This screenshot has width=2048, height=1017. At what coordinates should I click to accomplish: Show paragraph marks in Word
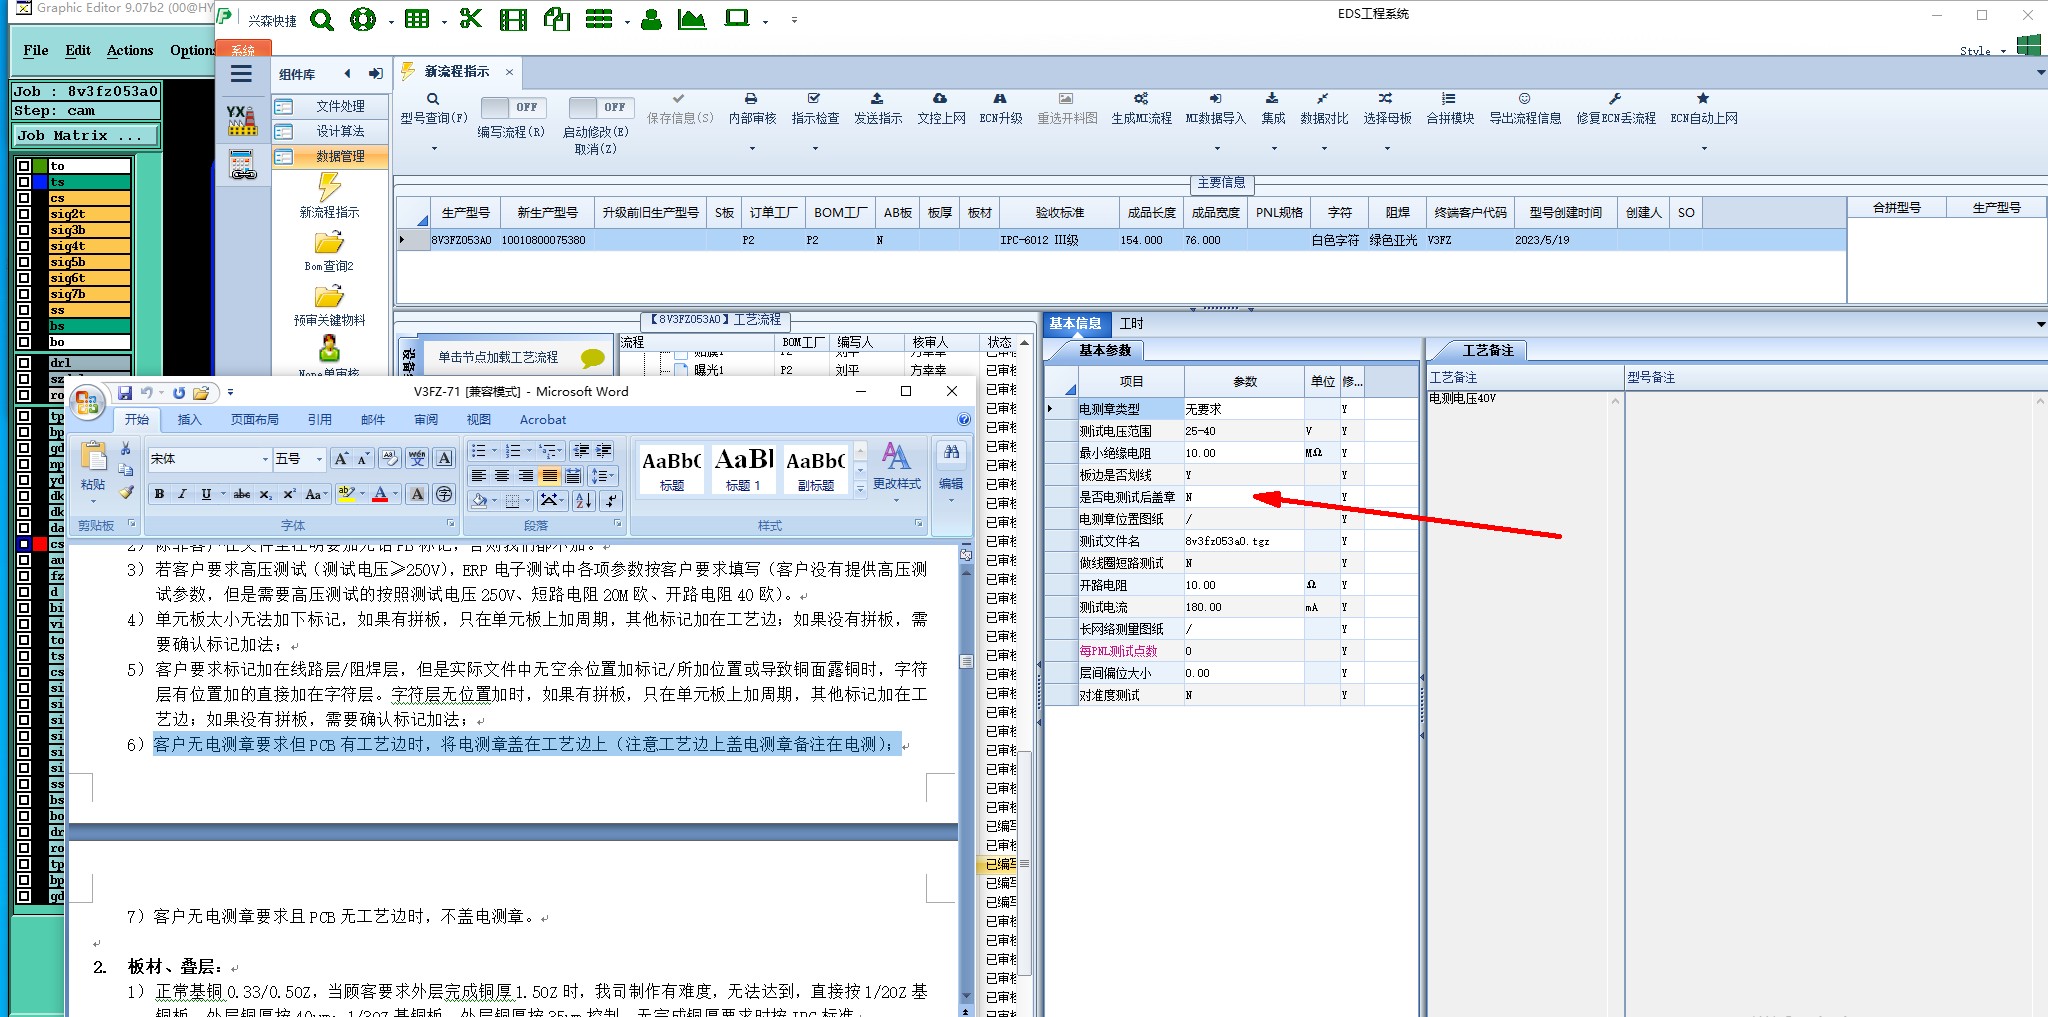(x=611, y=500)
